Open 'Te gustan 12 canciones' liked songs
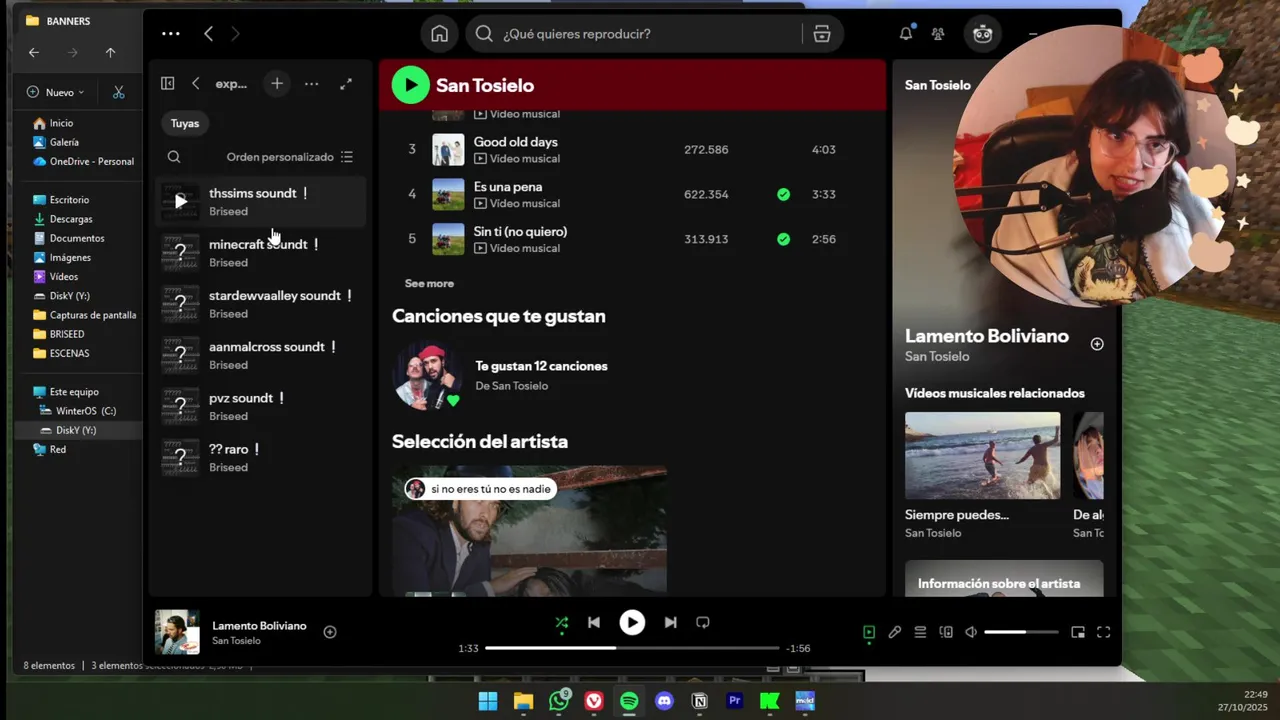 point(541,366)
